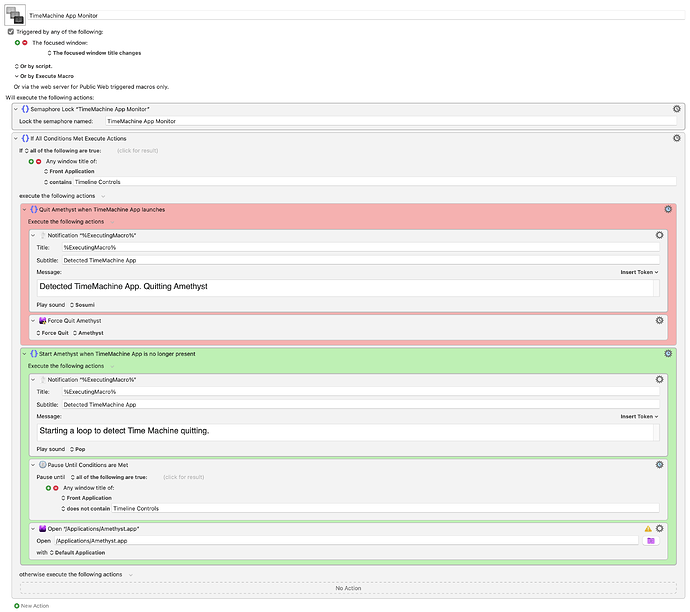Open the 'Or by script' options
The width and height of the screenshot is (690, 612).
point(33,66)
